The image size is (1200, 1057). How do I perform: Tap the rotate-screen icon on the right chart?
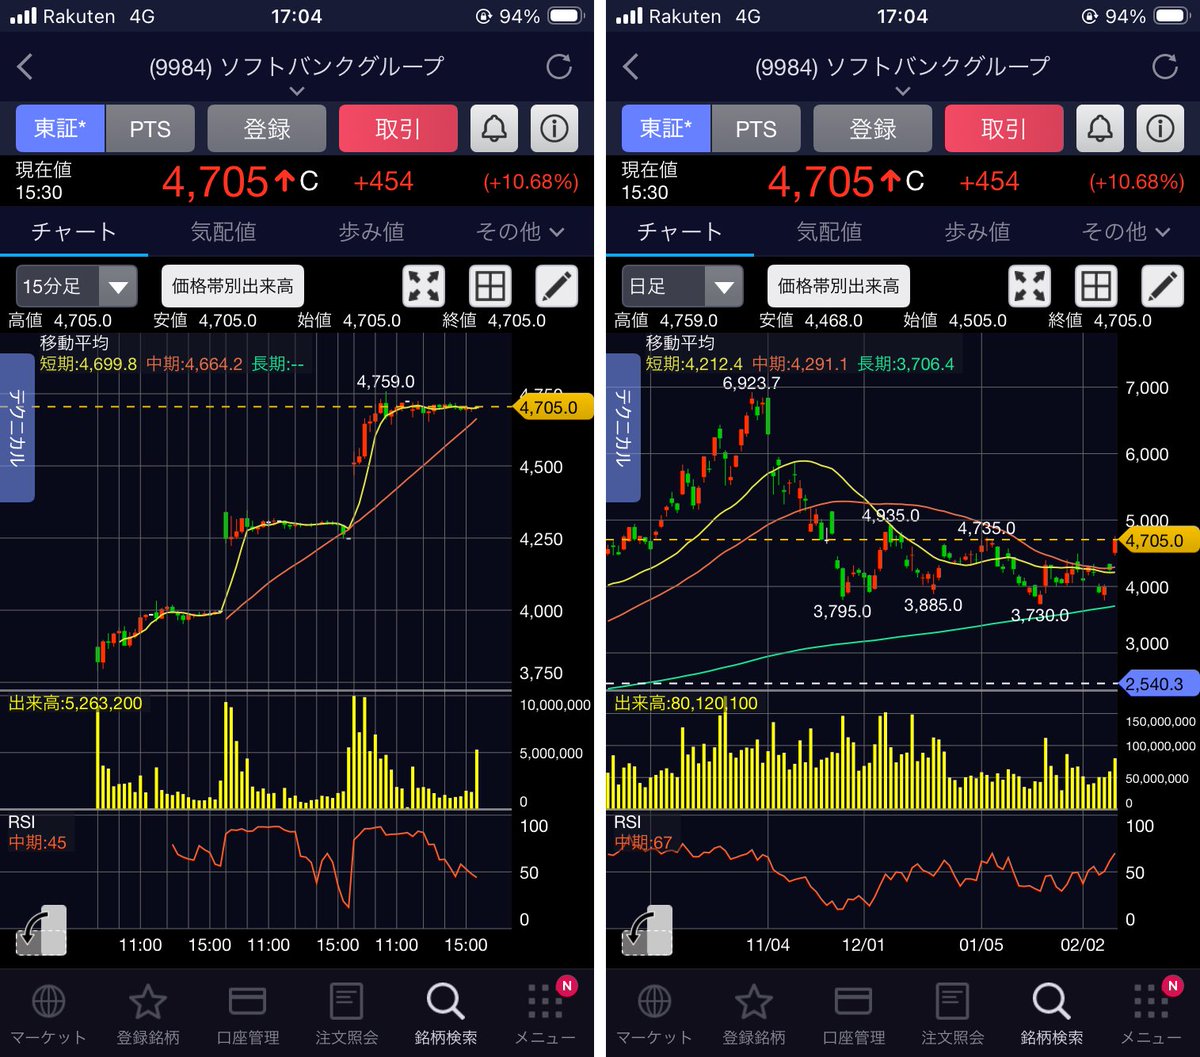647,930
